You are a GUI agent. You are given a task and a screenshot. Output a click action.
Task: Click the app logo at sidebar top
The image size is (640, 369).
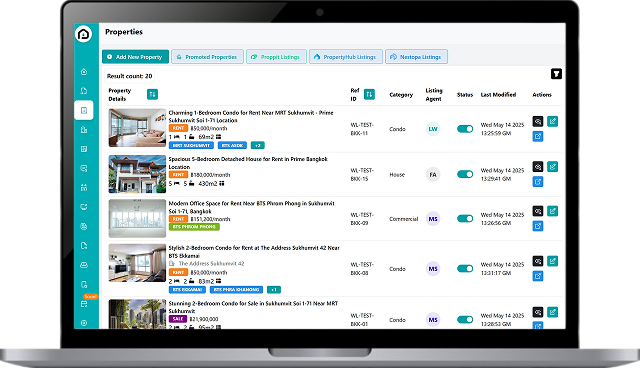pyautogui.click(x=84, y=34)
